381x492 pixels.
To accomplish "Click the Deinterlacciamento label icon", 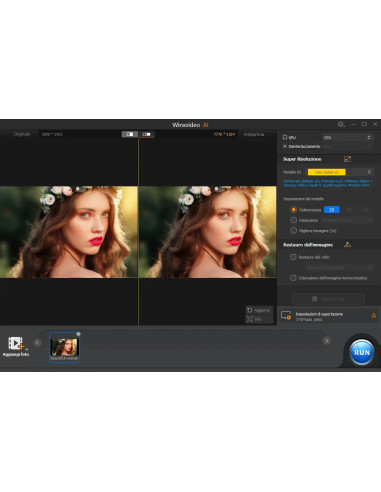I will pyautogui.click(x=285, y=146).
